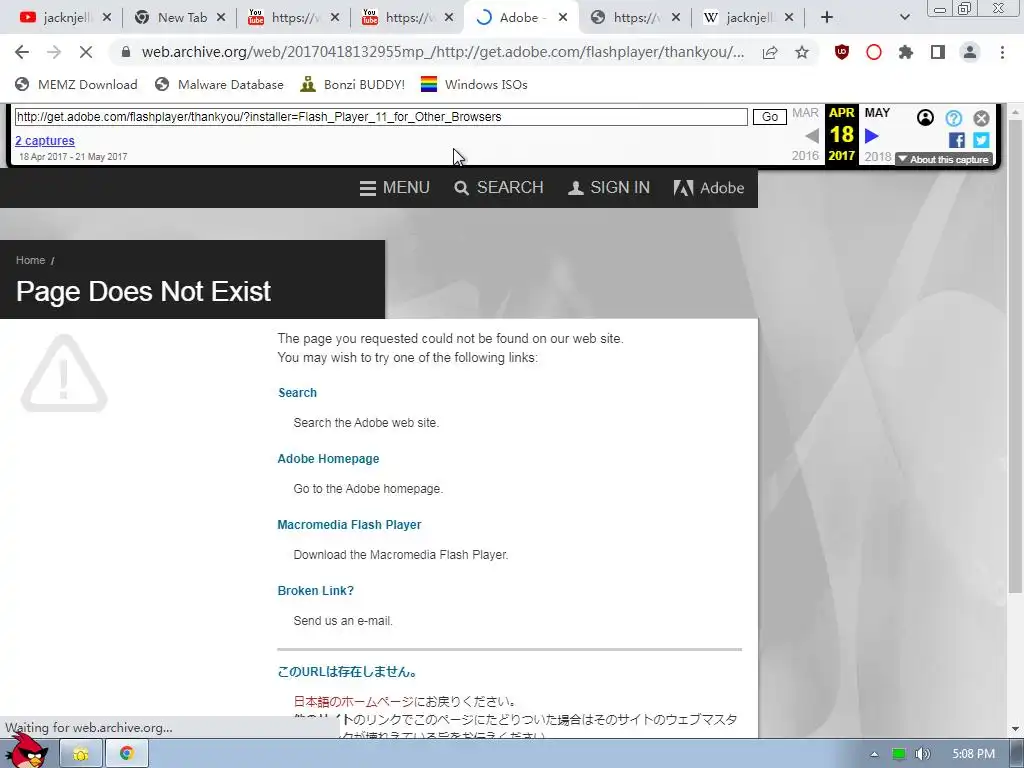Open a new tab with the plus button
1024x768 pixels.
[827, 18]
